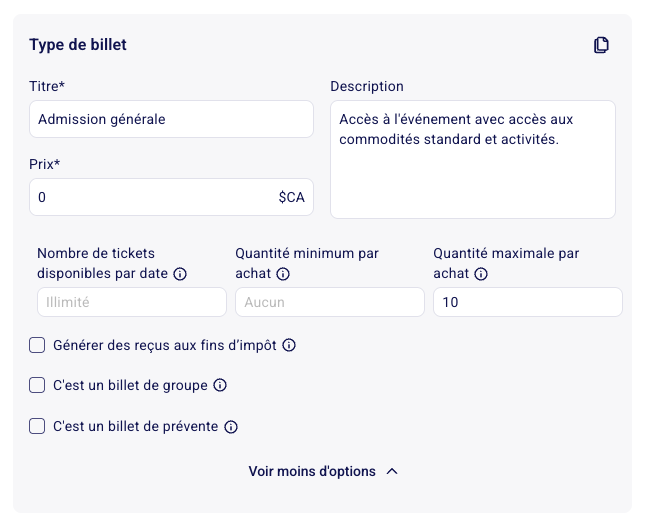The image size is (651, 528).
Task: Edit the Description text area
Action: pos(473,159)
